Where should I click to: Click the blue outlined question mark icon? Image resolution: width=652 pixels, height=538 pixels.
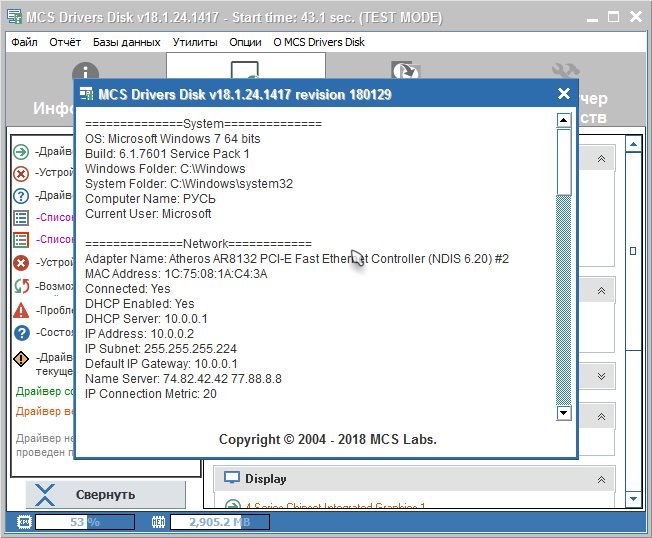(21, 195)
